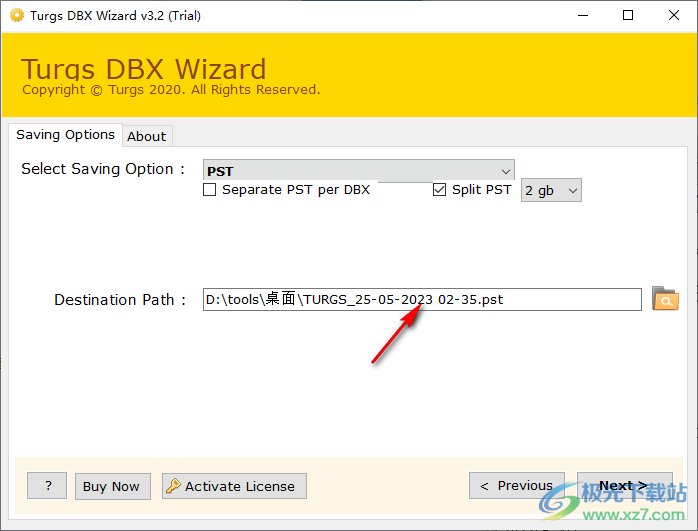
Task: Browse for destination folder icon
Action: click(665, 299)
